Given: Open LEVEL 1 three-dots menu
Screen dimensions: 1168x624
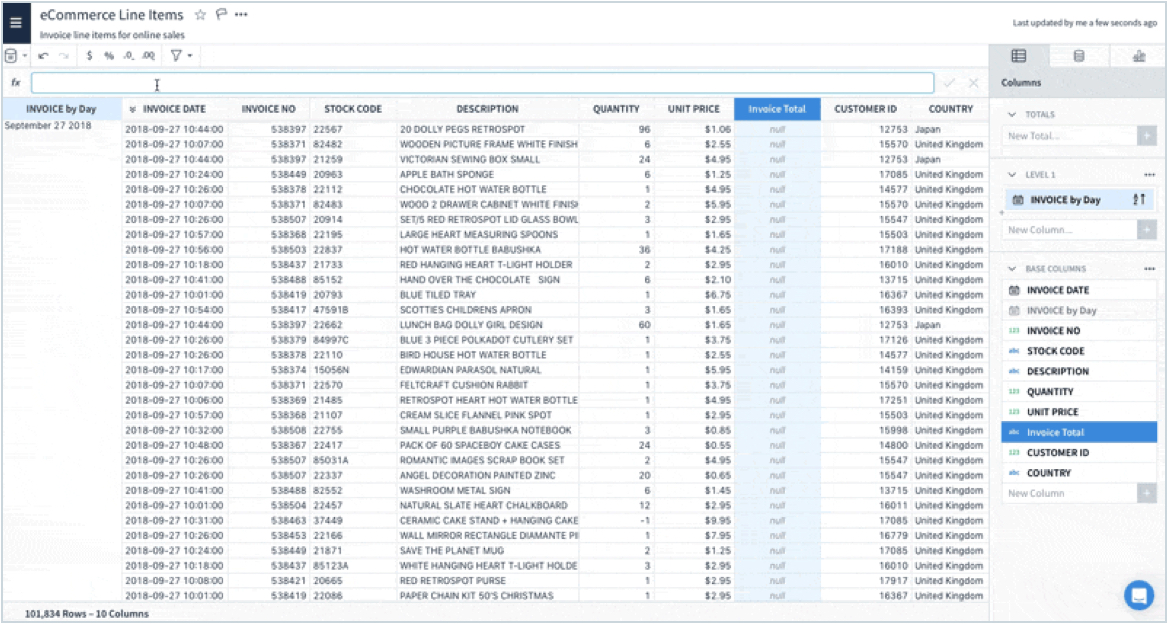Looking at the screenshot, I should (x=1149, y=175).
